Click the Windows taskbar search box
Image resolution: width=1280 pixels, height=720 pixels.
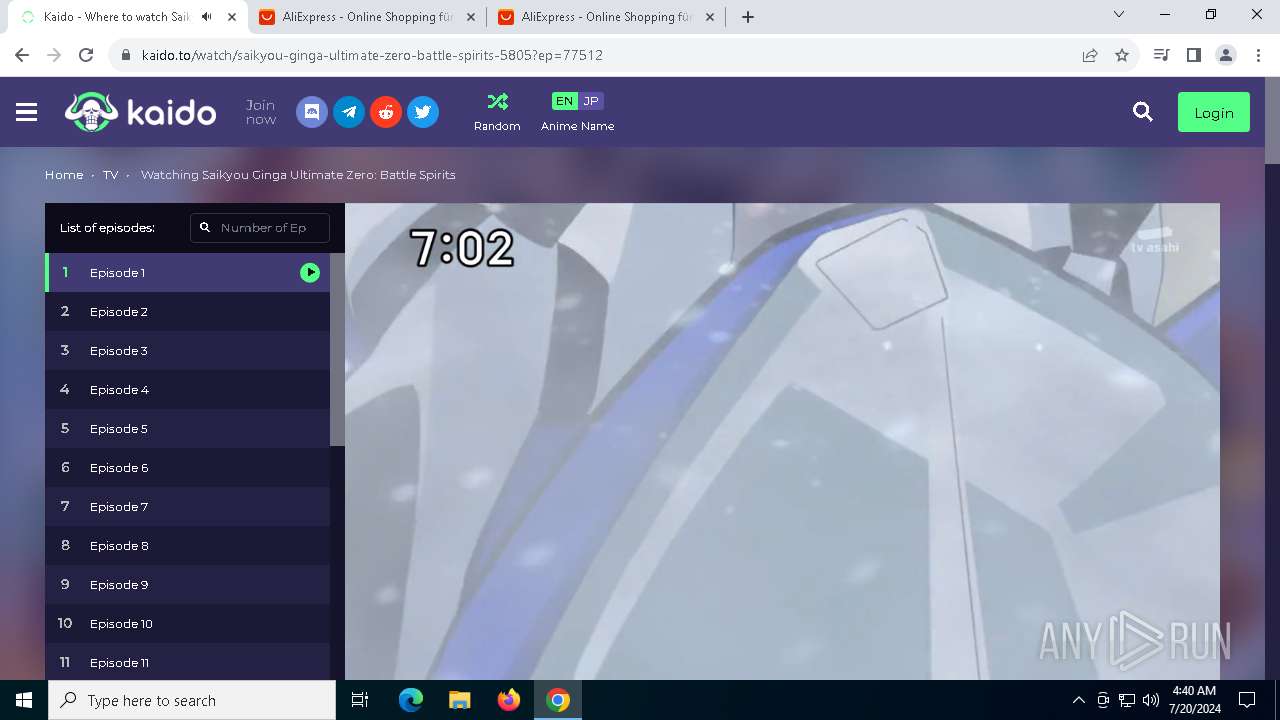tap(192, 700)
